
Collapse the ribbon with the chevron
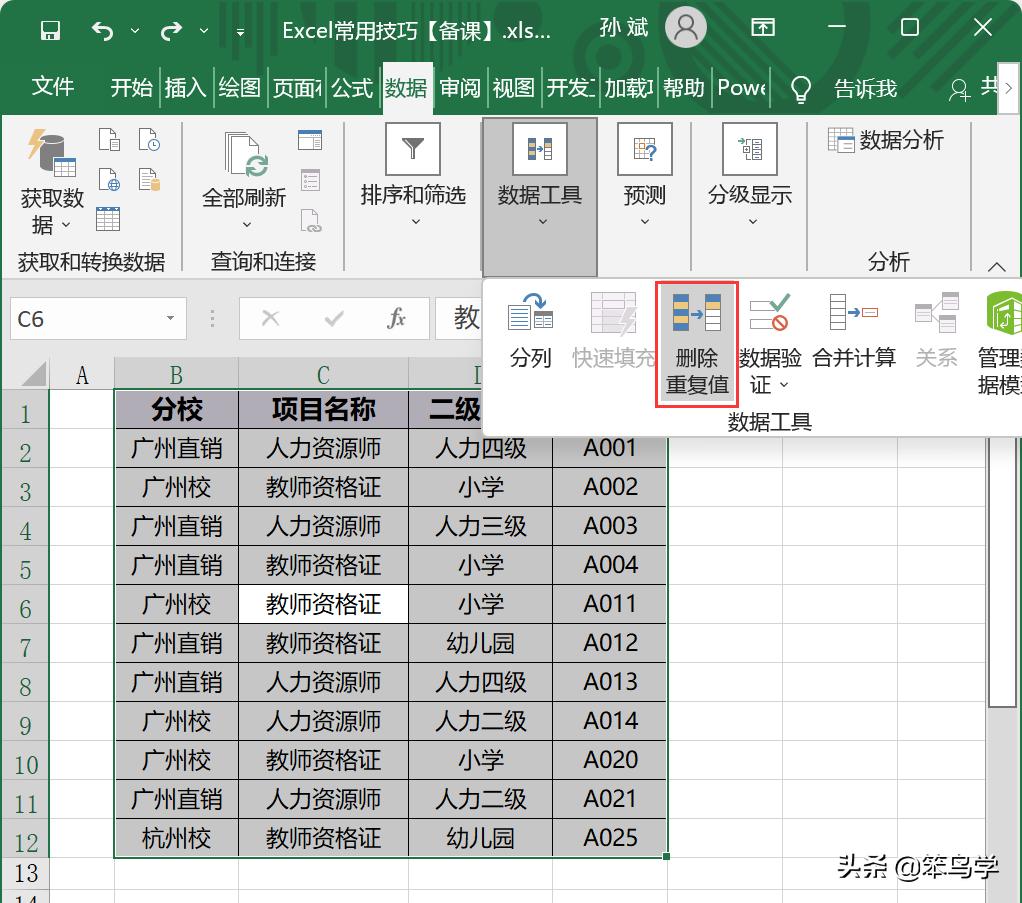[x=997, y=267]
